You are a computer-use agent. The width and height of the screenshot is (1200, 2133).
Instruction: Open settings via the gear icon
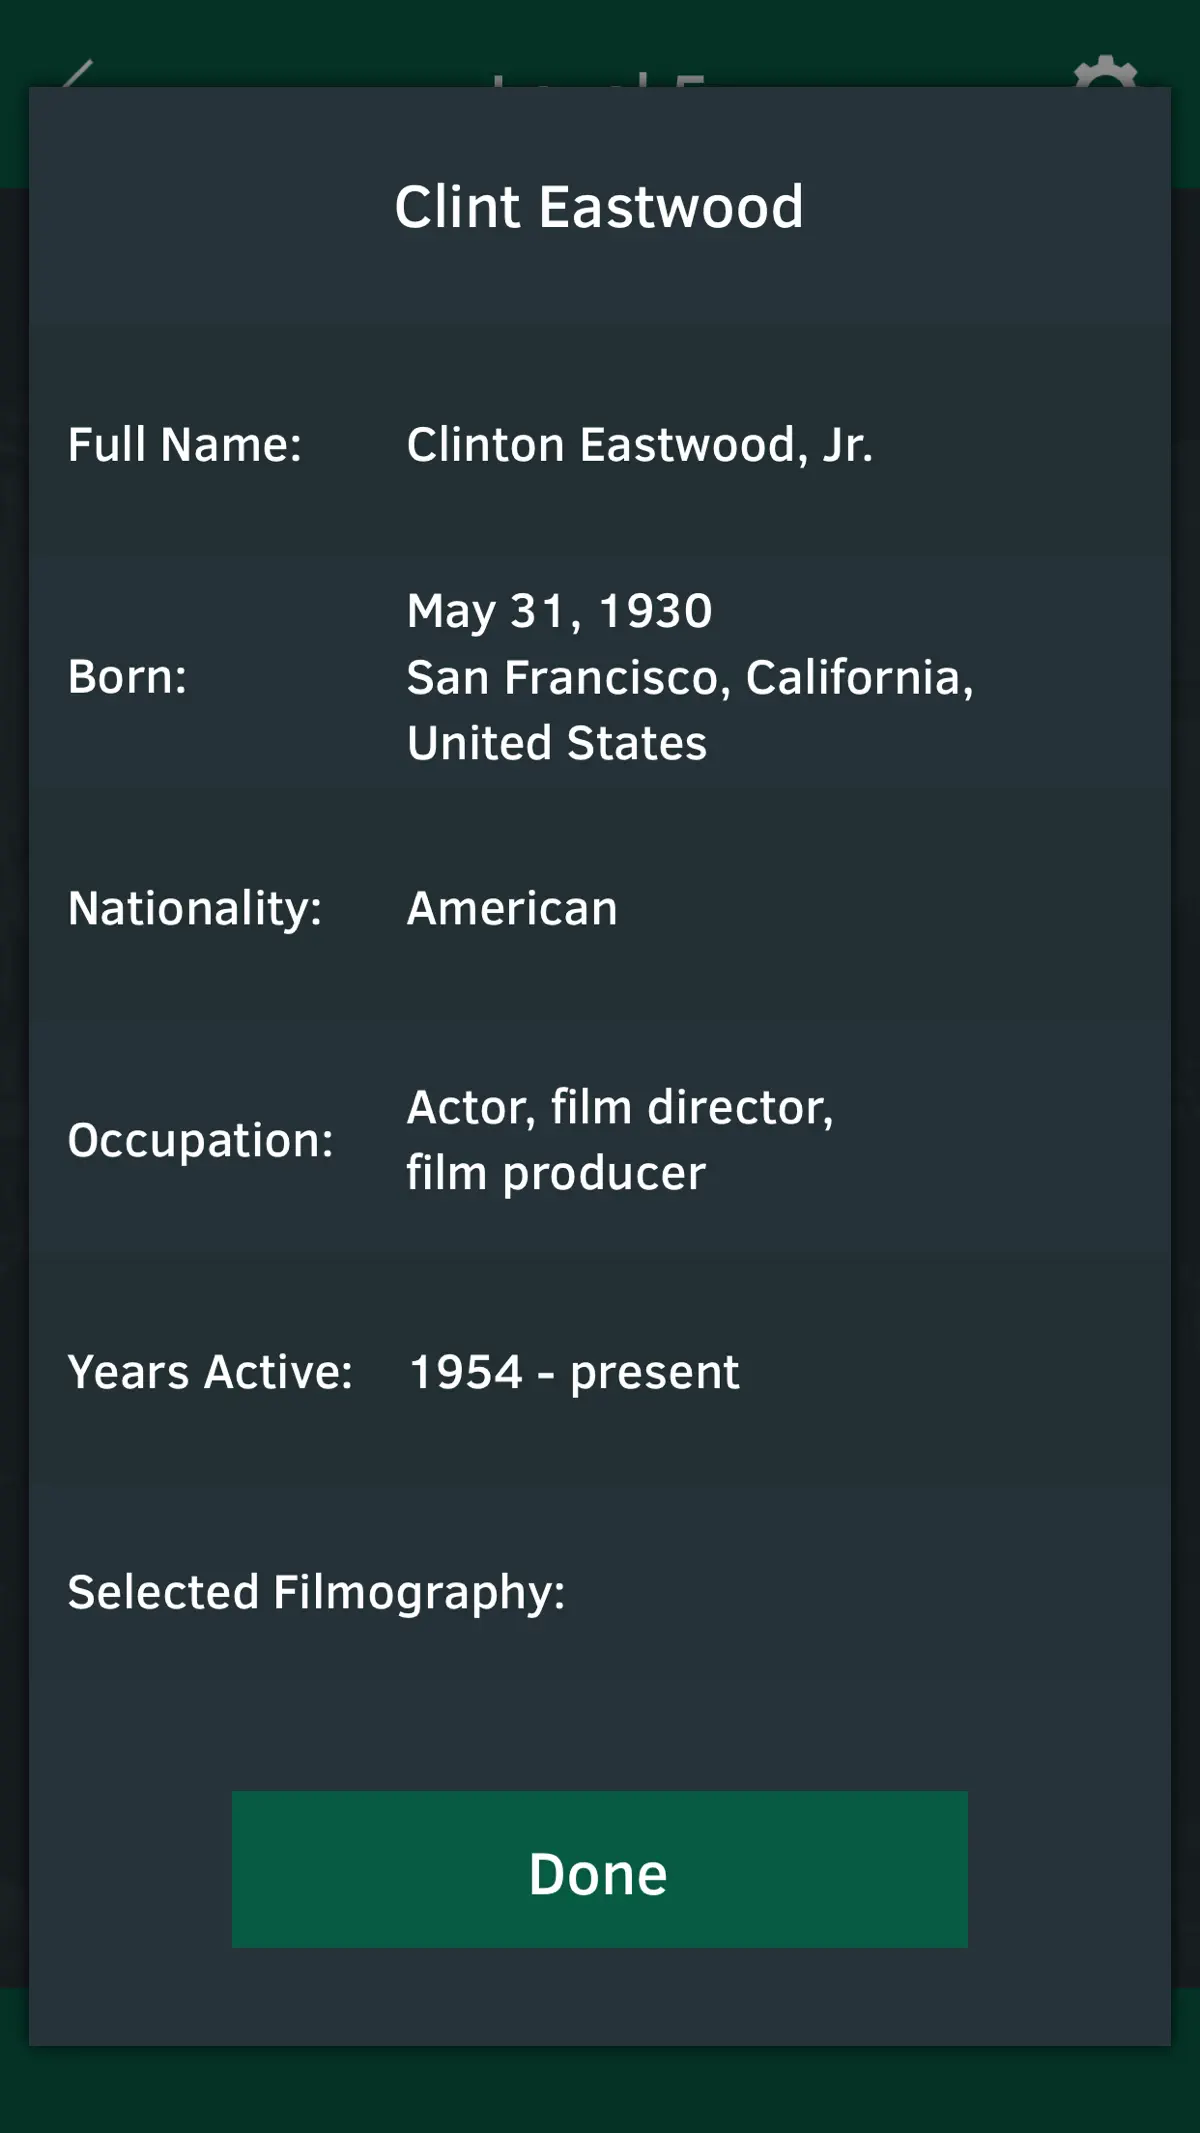coord(1105,72)
